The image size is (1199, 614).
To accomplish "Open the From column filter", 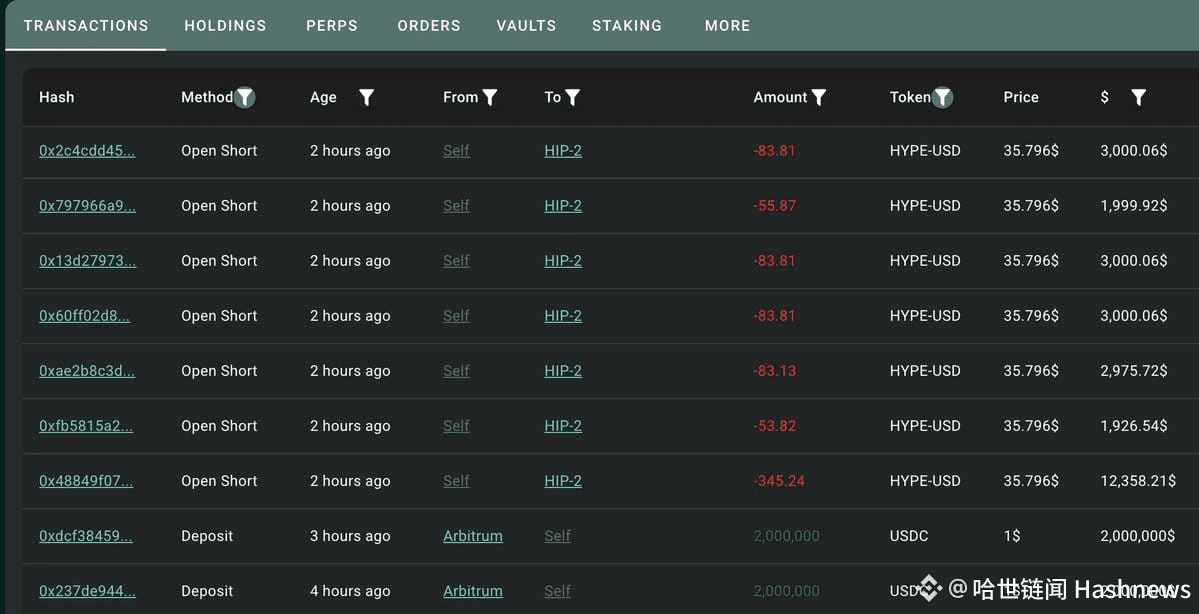I will pos(490,97).
